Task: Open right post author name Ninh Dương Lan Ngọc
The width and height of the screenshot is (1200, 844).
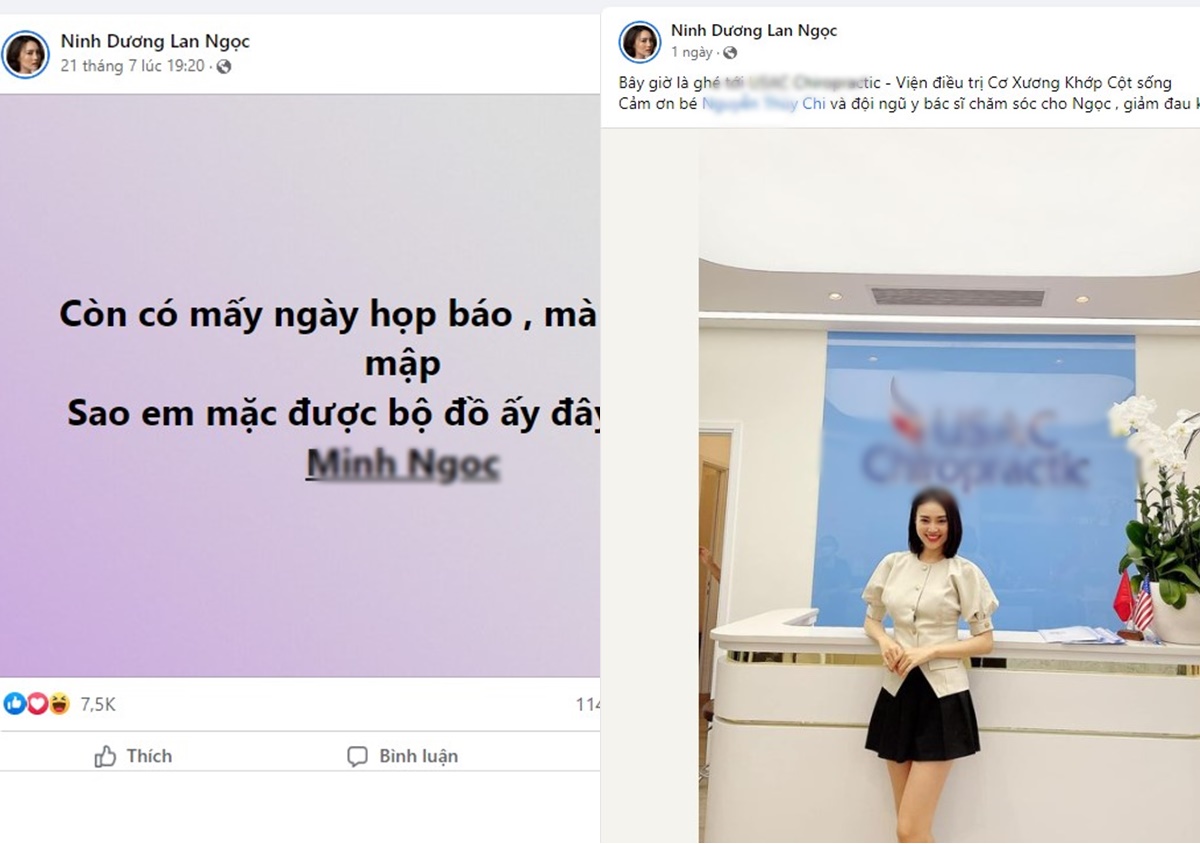Action: 754,31
